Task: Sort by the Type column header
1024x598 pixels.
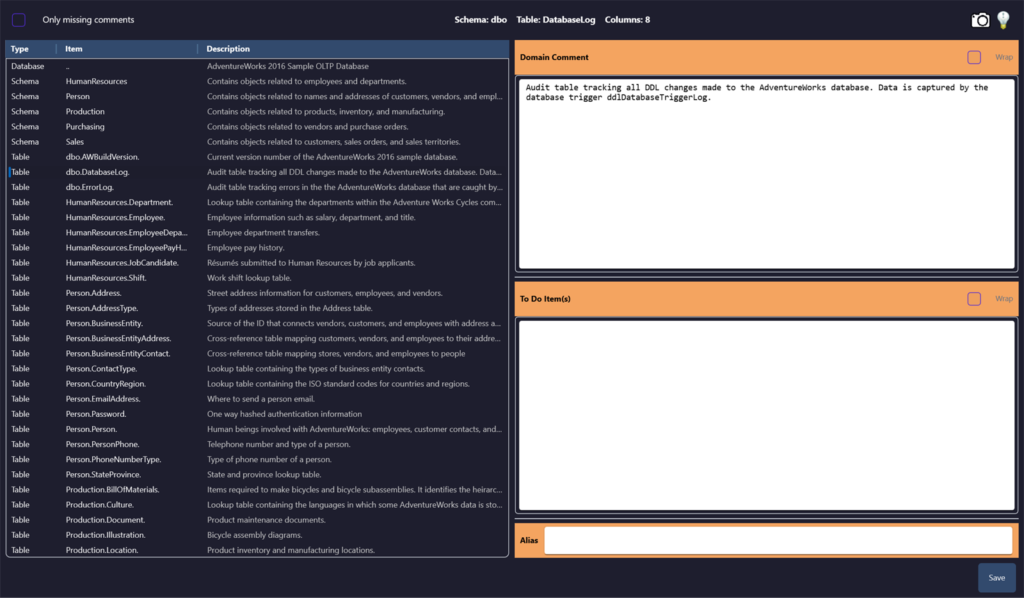Action: pyautogui.click(x=20, y=49)
